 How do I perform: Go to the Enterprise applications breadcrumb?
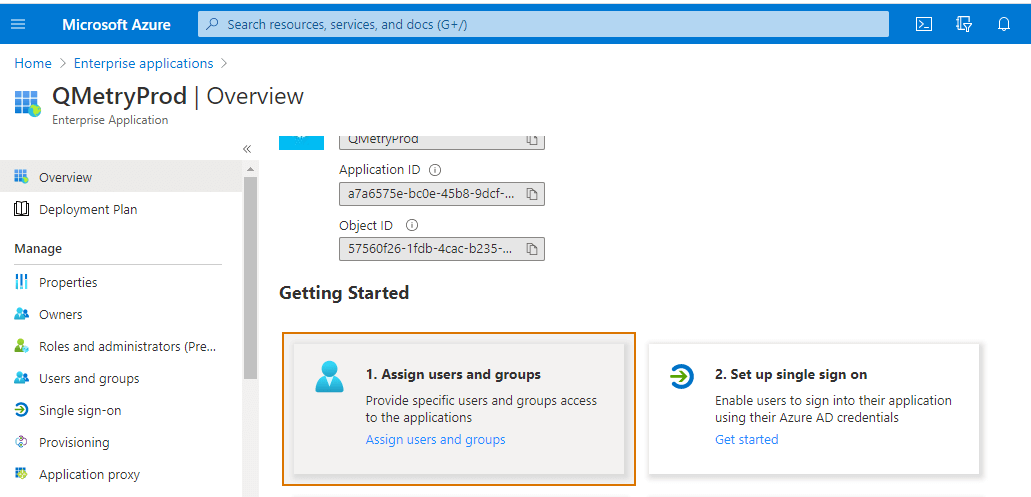pyautogui.click(x=143, y=63)
